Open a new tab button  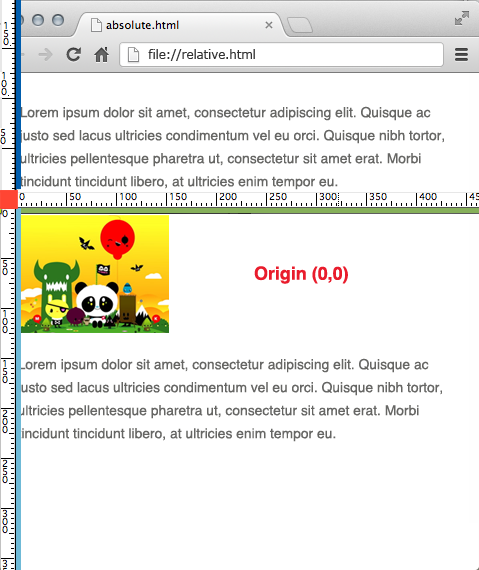click(299, 25)
